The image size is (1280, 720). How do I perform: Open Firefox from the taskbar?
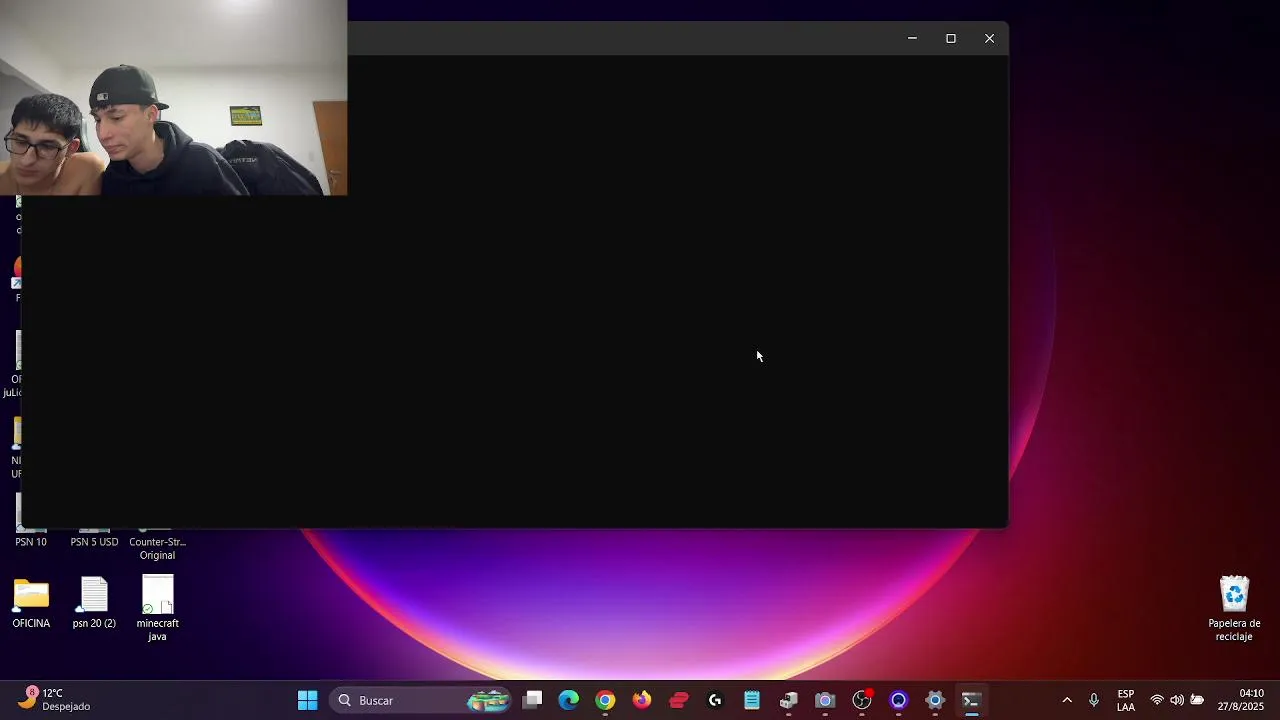(x=642, y=700)
